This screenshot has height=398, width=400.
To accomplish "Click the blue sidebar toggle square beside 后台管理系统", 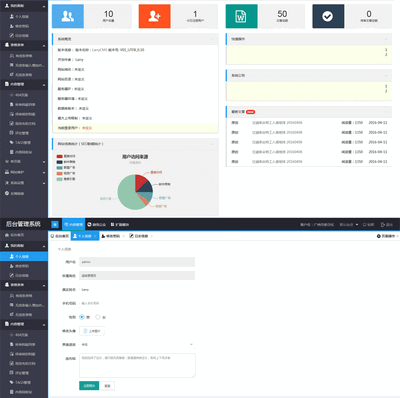I will 55,225.
